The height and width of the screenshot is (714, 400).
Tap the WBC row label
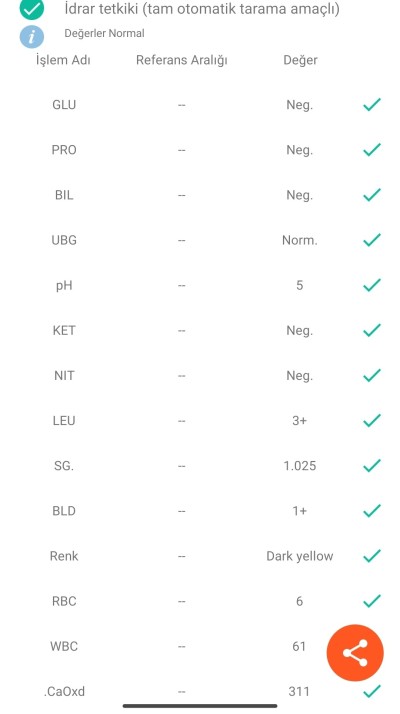pos(64,646)
